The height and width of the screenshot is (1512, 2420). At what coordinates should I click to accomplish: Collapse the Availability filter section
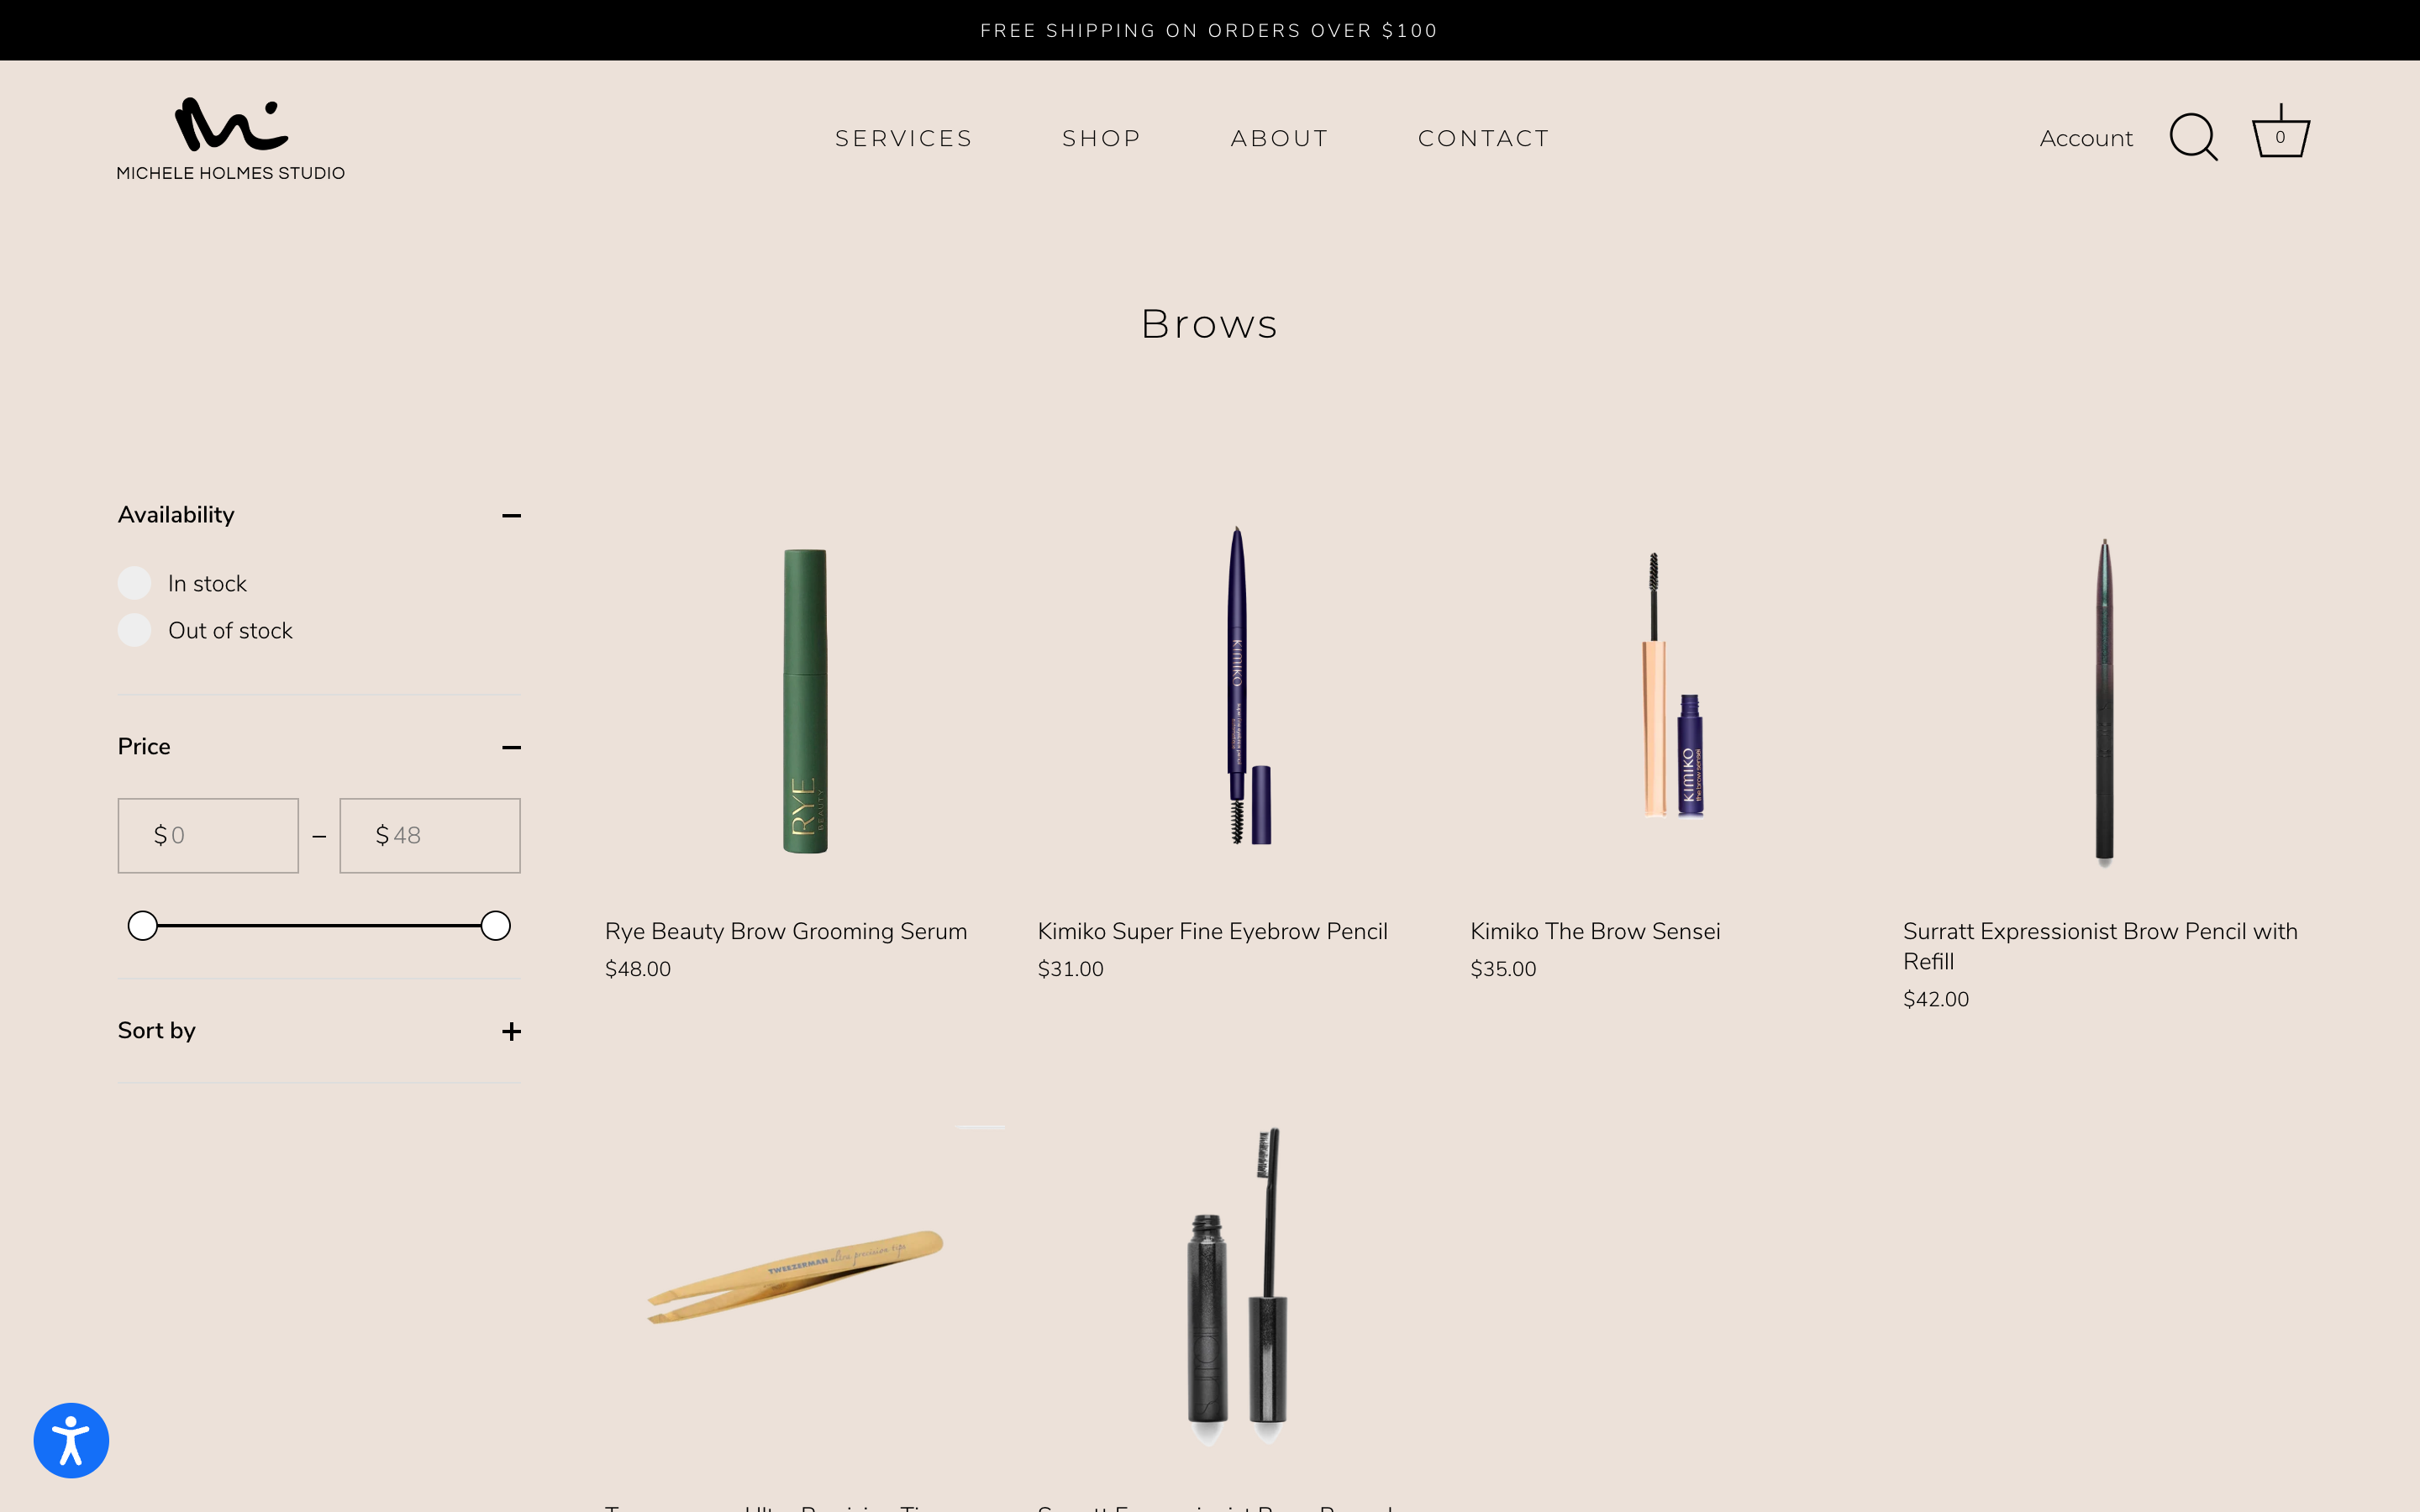coord(511,514)
